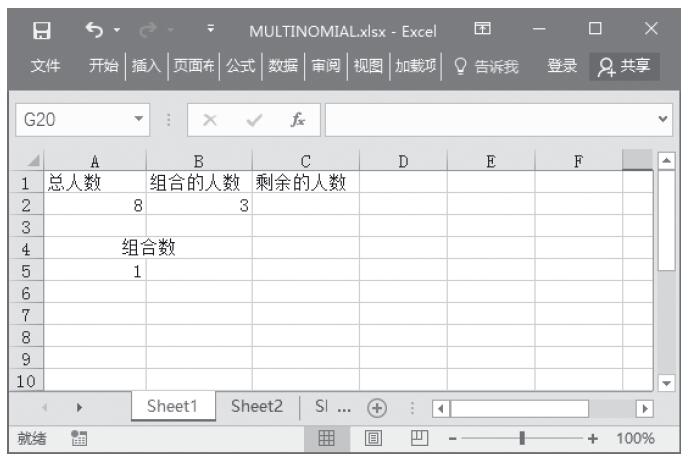Screen dimensions: 688x456
Task: Open the 公式 ribbon tab
Action: coord(239,66)
